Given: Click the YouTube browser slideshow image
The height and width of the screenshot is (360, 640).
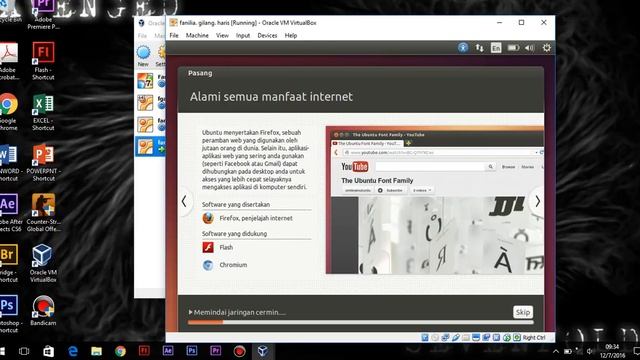Looking at the screenshot, I should [435, 200].
